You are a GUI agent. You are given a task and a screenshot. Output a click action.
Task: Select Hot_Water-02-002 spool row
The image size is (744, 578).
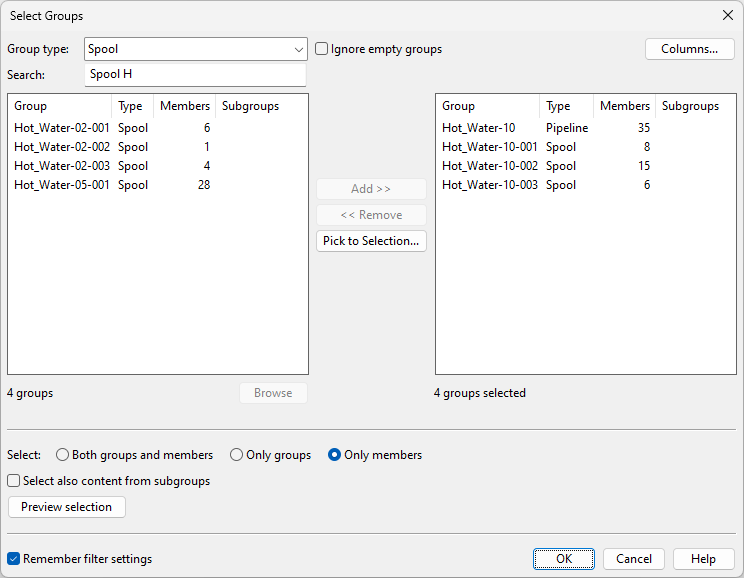coord(61,147)
